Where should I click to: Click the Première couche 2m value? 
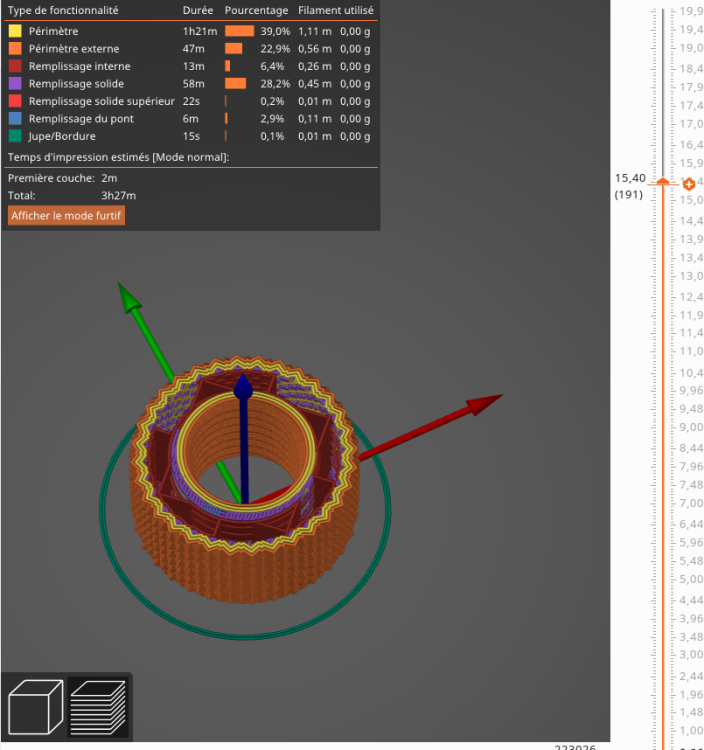(109, 178)
